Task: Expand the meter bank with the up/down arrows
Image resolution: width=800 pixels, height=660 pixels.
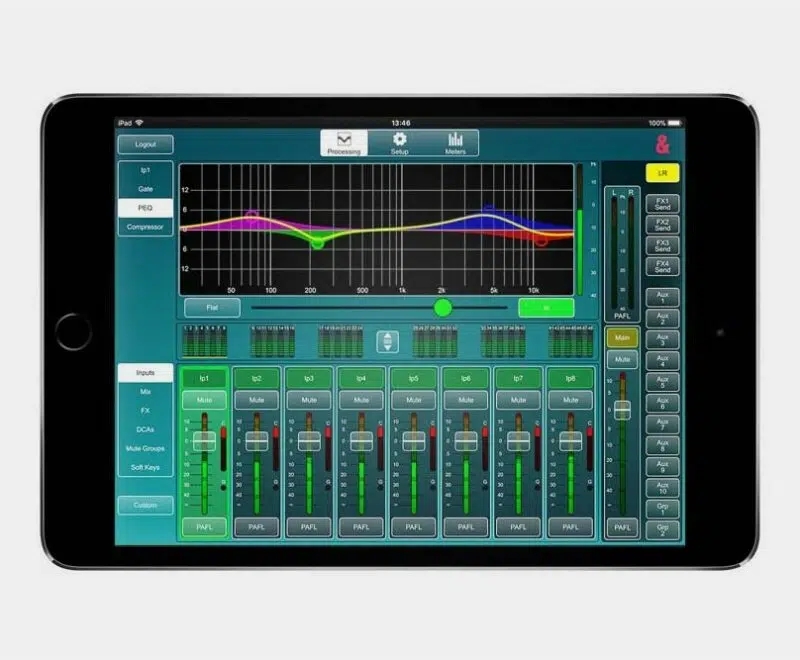Action: pos(387,342)
